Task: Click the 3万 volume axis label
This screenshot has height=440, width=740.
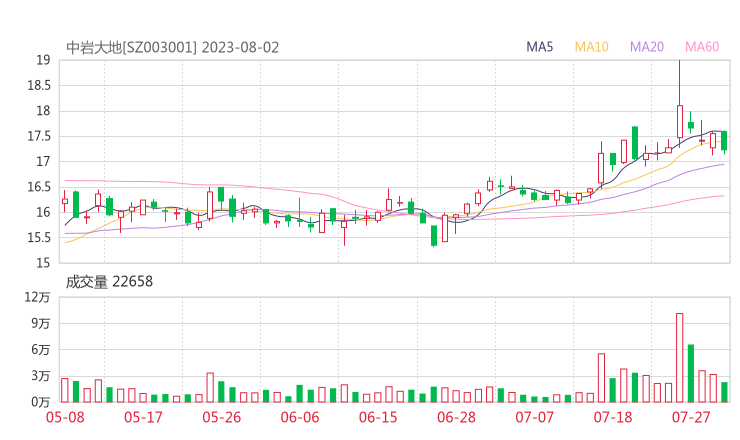Action: point(41,376)
